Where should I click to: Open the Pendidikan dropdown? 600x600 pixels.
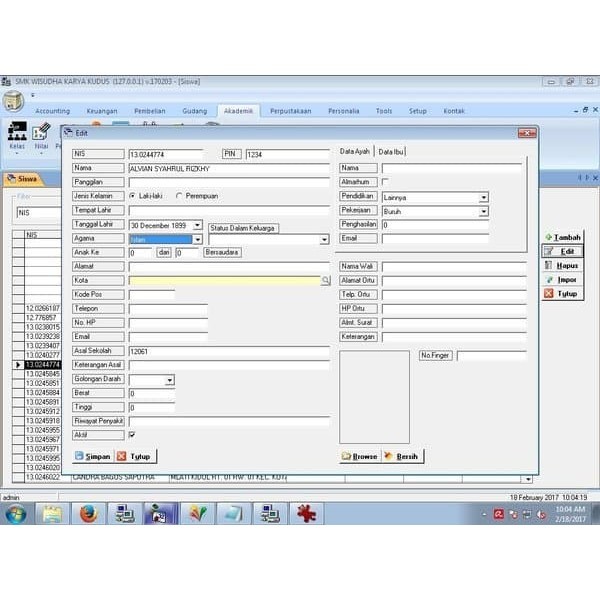tap(484, 197)
